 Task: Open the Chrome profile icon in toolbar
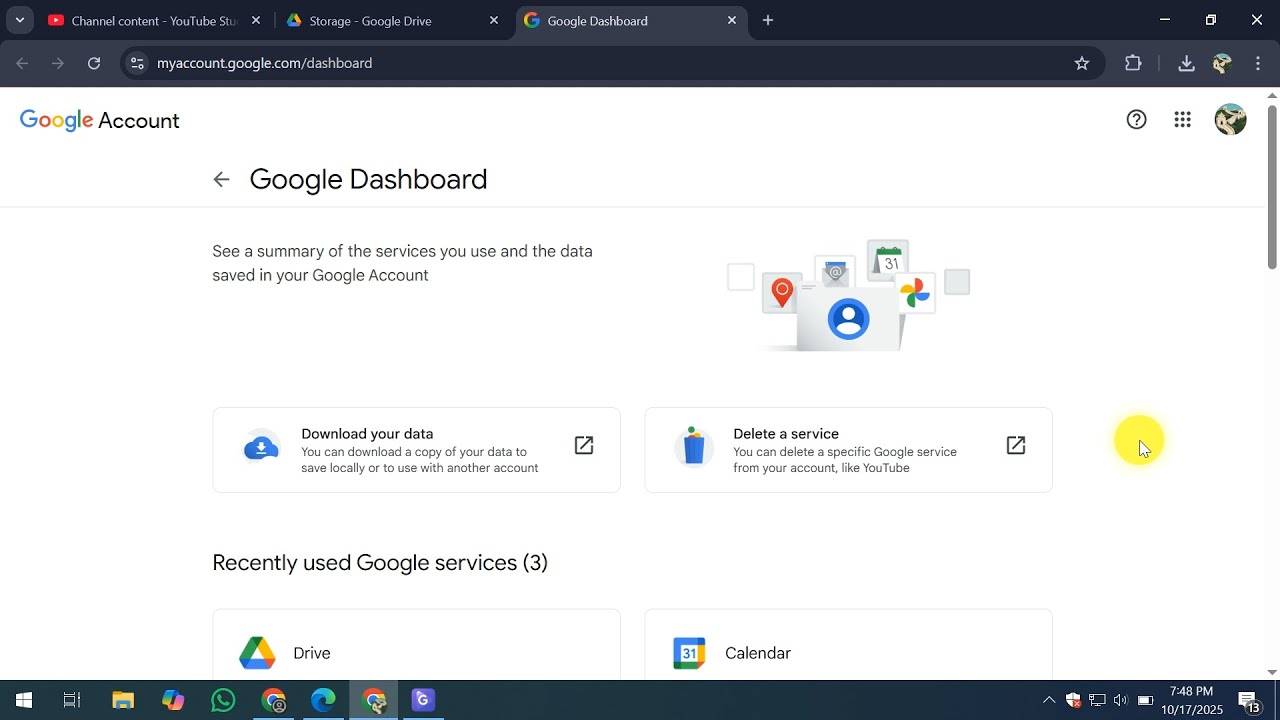(1221, 63)
